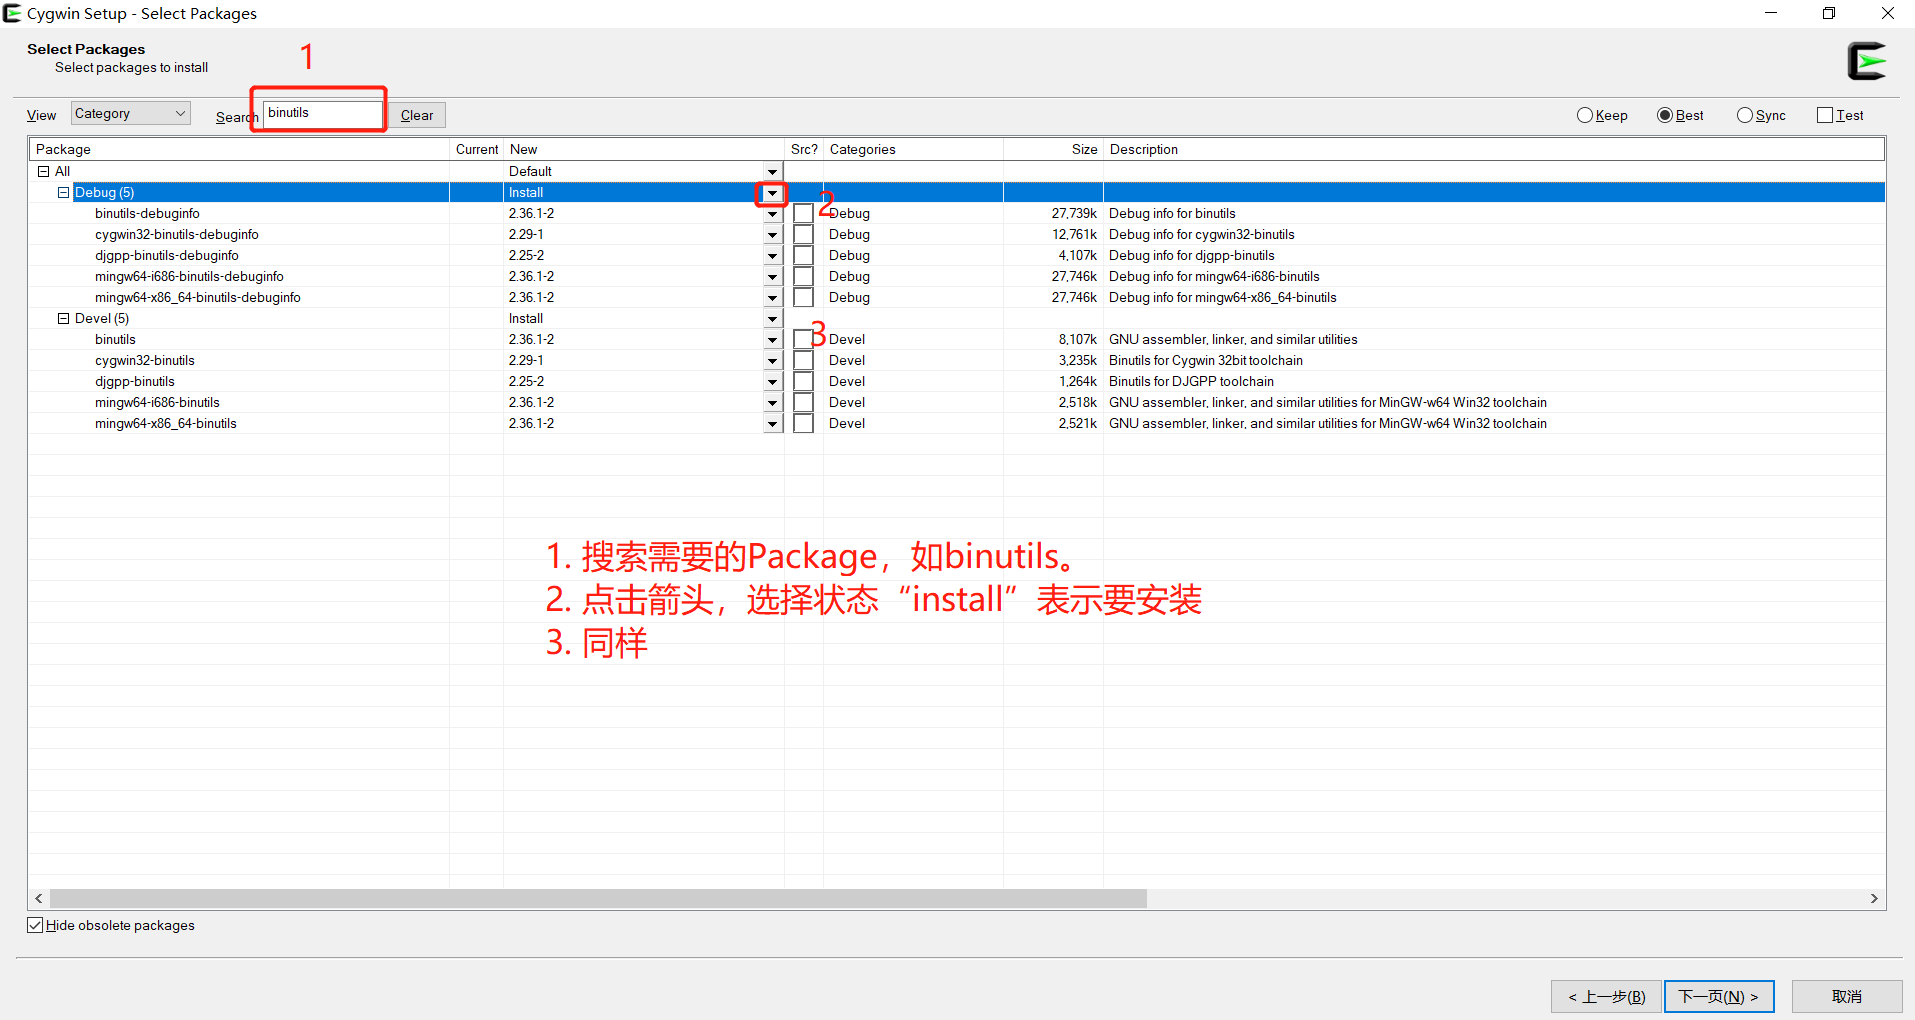The height and width of the screenshot is (1020, 1915).
Task: Collapse the All root tree node
Action: [44, 171]
